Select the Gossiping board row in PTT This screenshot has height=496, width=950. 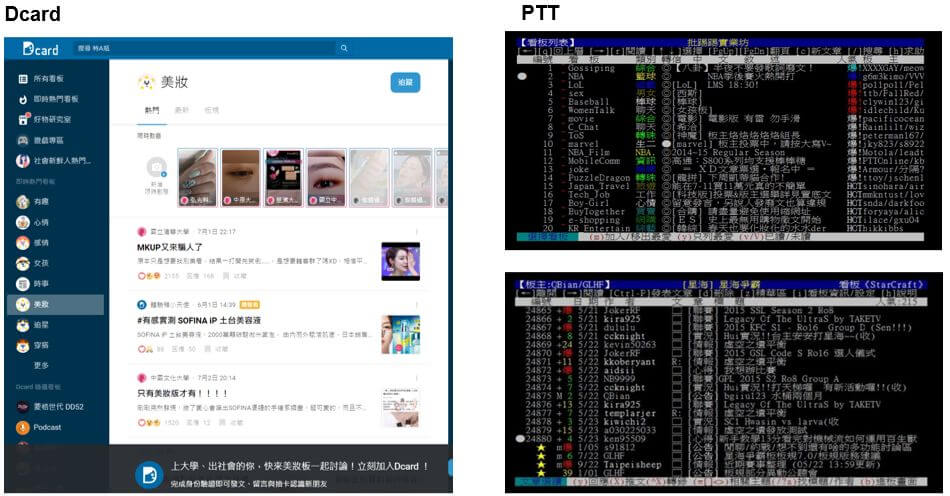(721, 68)
